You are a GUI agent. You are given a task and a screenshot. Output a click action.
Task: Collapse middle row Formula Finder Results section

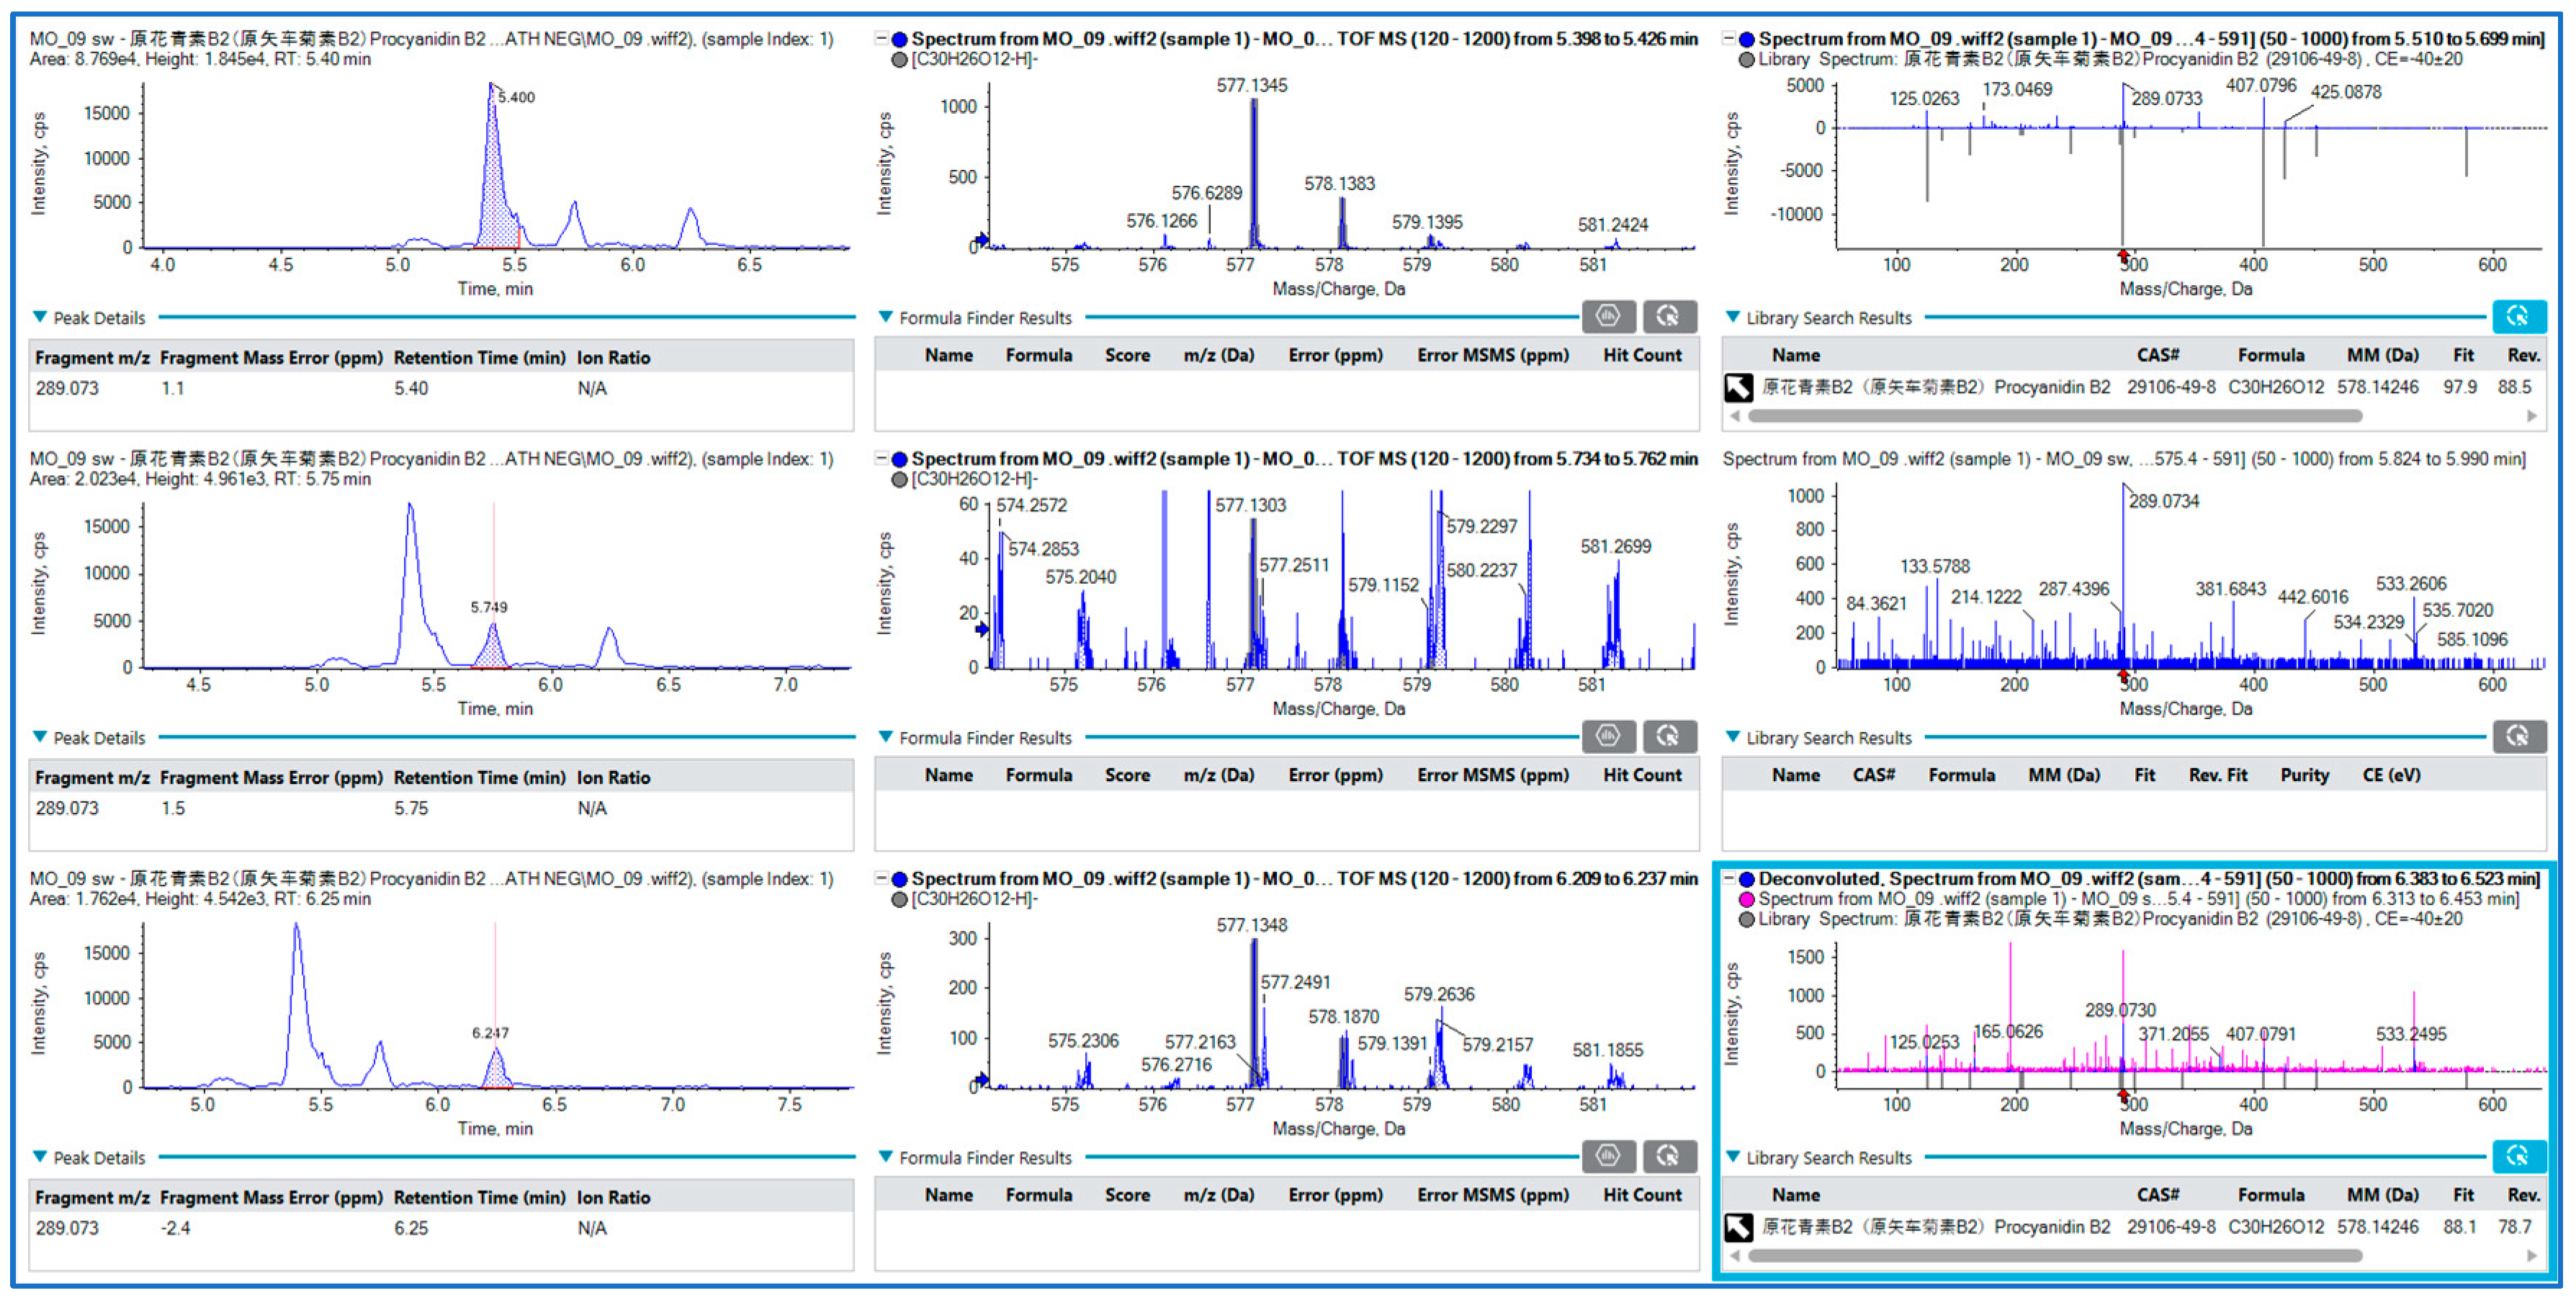pyautogui.click(x=885, y=737)
